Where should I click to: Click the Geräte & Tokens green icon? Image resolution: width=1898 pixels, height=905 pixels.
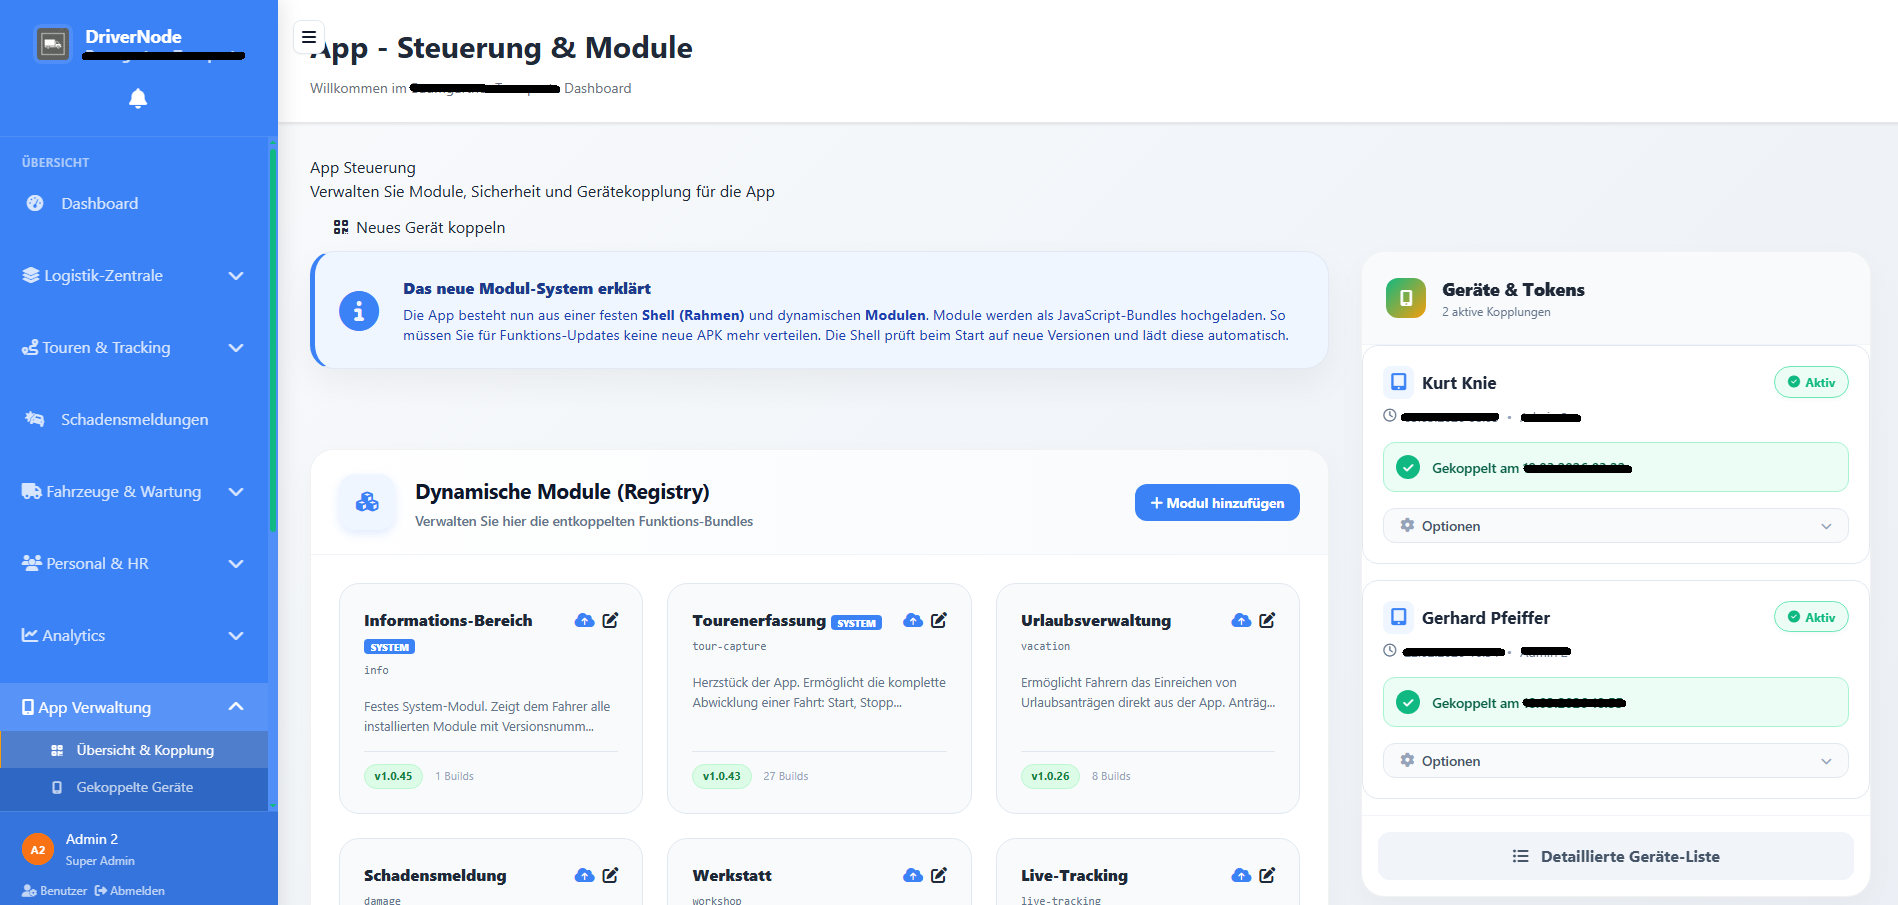pos(1406,298)
